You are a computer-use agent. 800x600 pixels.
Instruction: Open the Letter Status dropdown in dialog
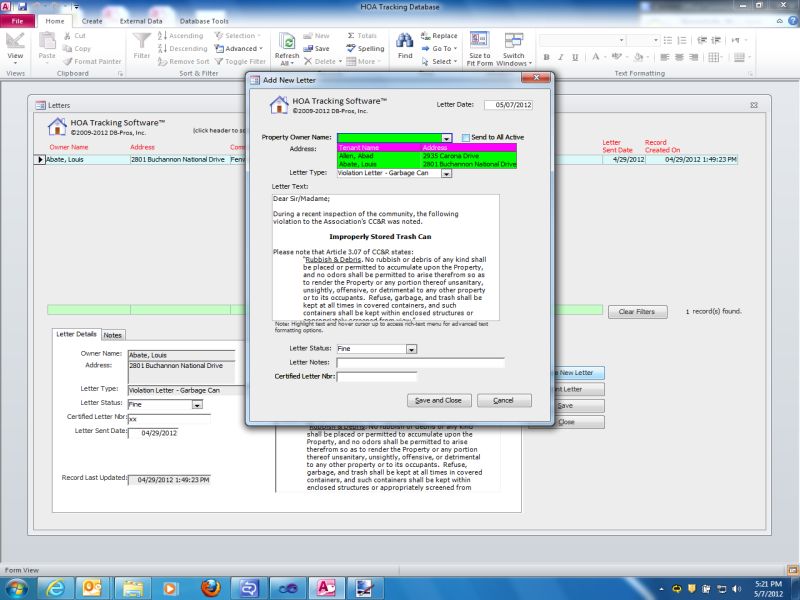pyautogui.click(x=411, y=349)
